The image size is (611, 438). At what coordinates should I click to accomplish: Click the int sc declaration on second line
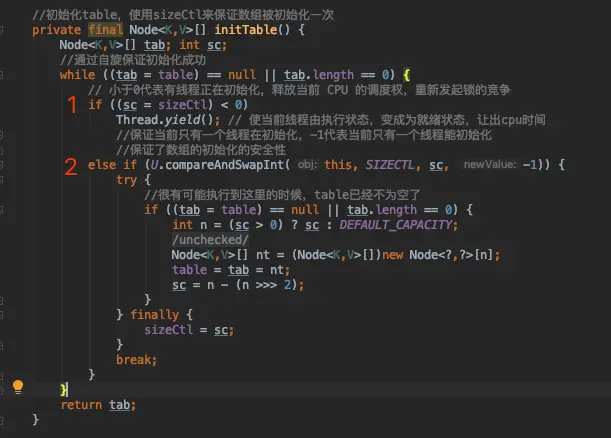203,45
